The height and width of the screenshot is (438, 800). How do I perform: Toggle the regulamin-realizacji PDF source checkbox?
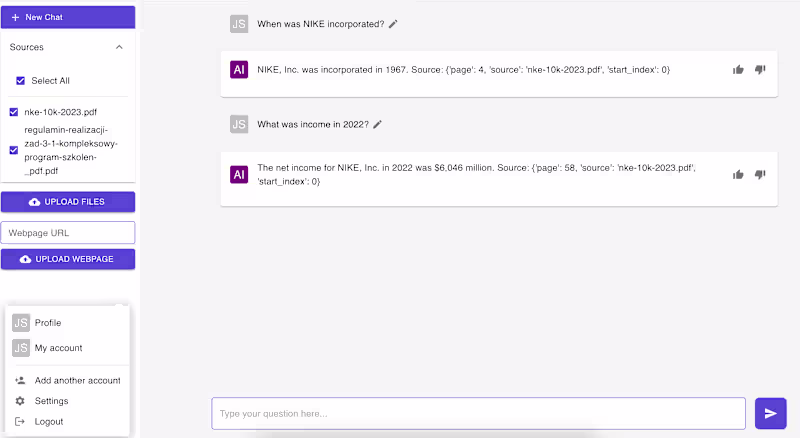pyautogui.click(x=14, y=150)
